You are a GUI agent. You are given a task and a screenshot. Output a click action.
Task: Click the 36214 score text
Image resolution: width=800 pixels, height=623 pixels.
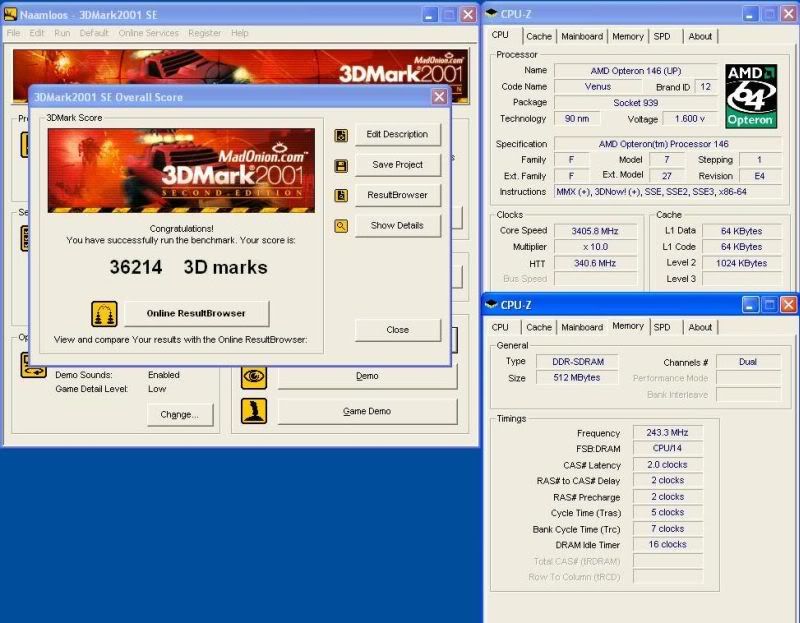click(x=136, y=267)
